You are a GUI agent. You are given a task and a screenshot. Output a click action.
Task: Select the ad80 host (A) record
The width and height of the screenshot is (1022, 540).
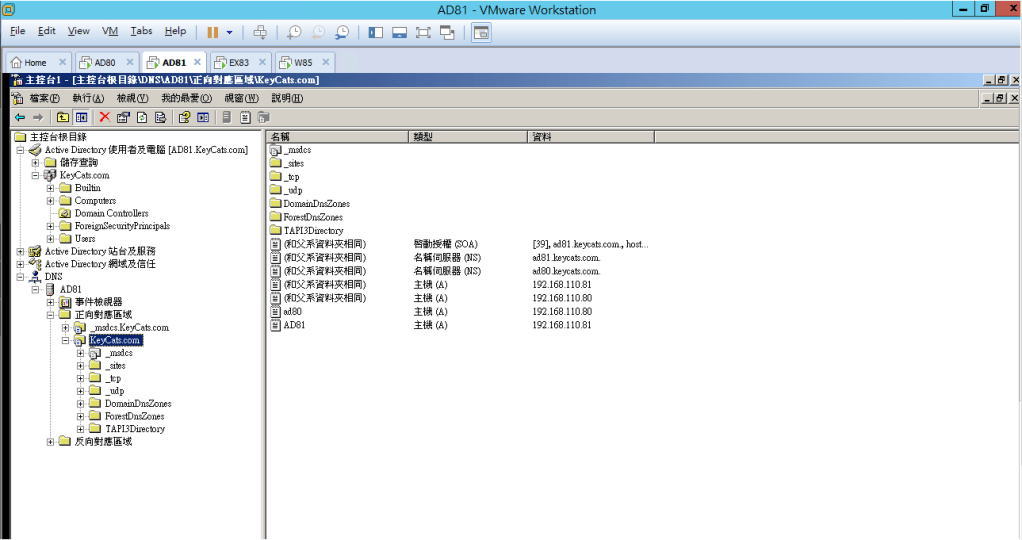click(x=292, y=312)
